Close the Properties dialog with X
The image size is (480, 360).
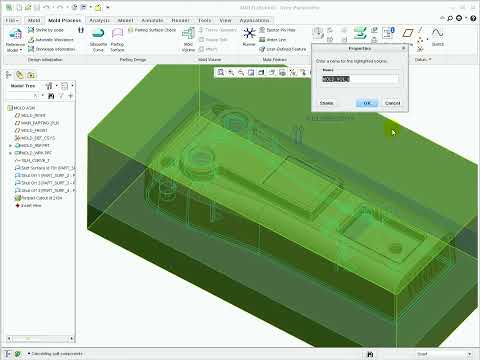[404, 48]
